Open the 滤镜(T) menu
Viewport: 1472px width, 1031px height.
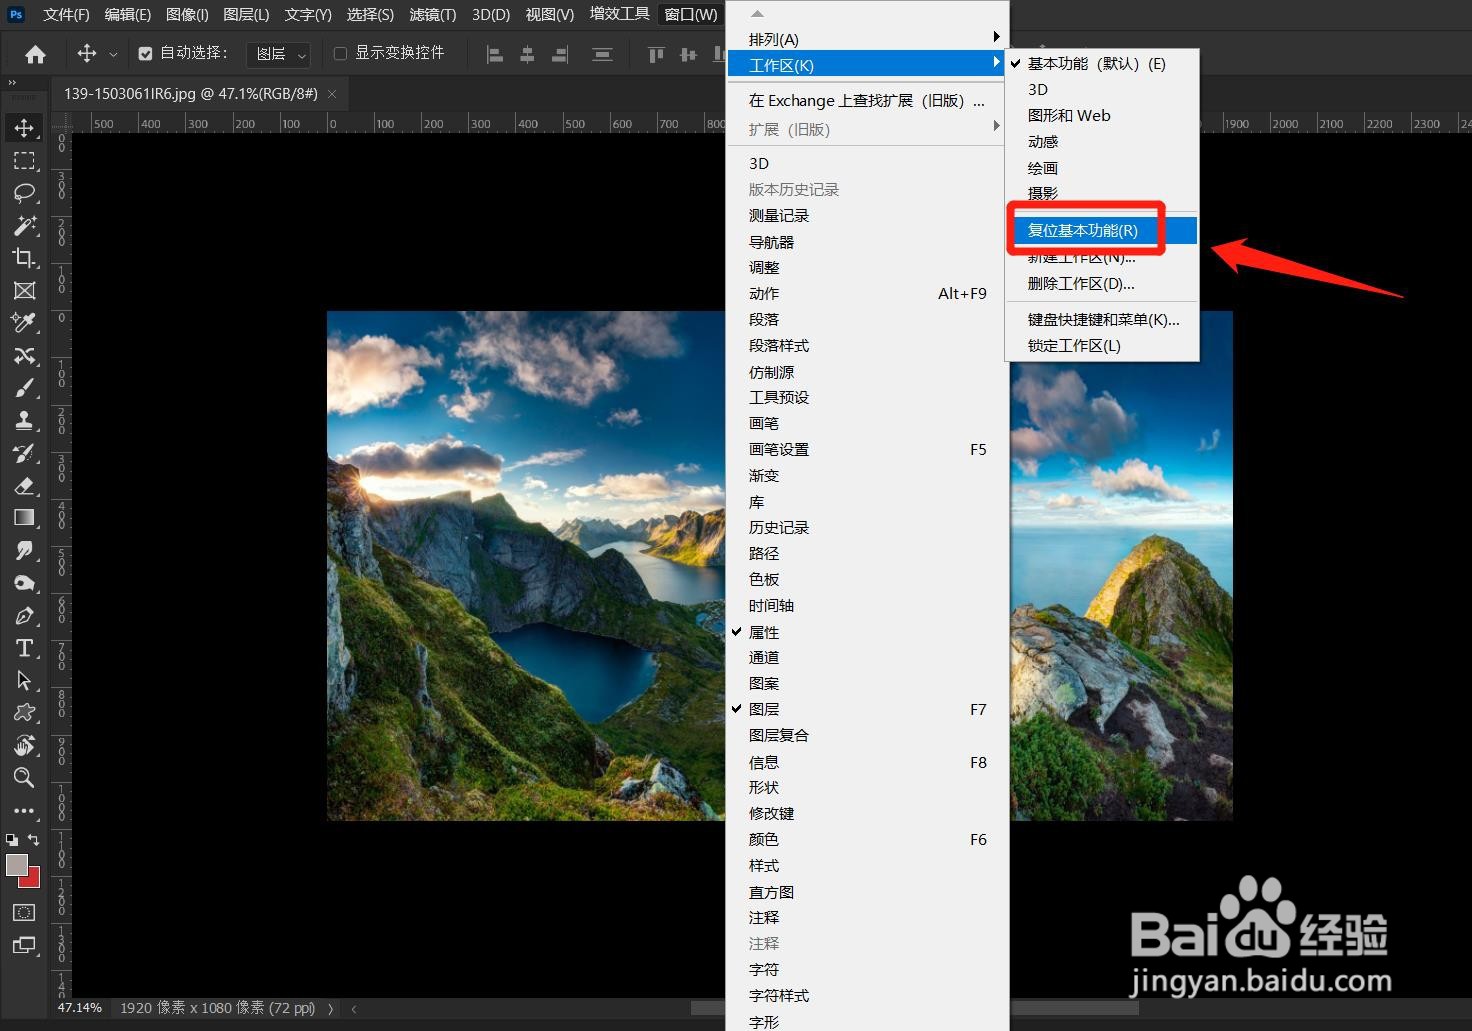coord(432,14)
